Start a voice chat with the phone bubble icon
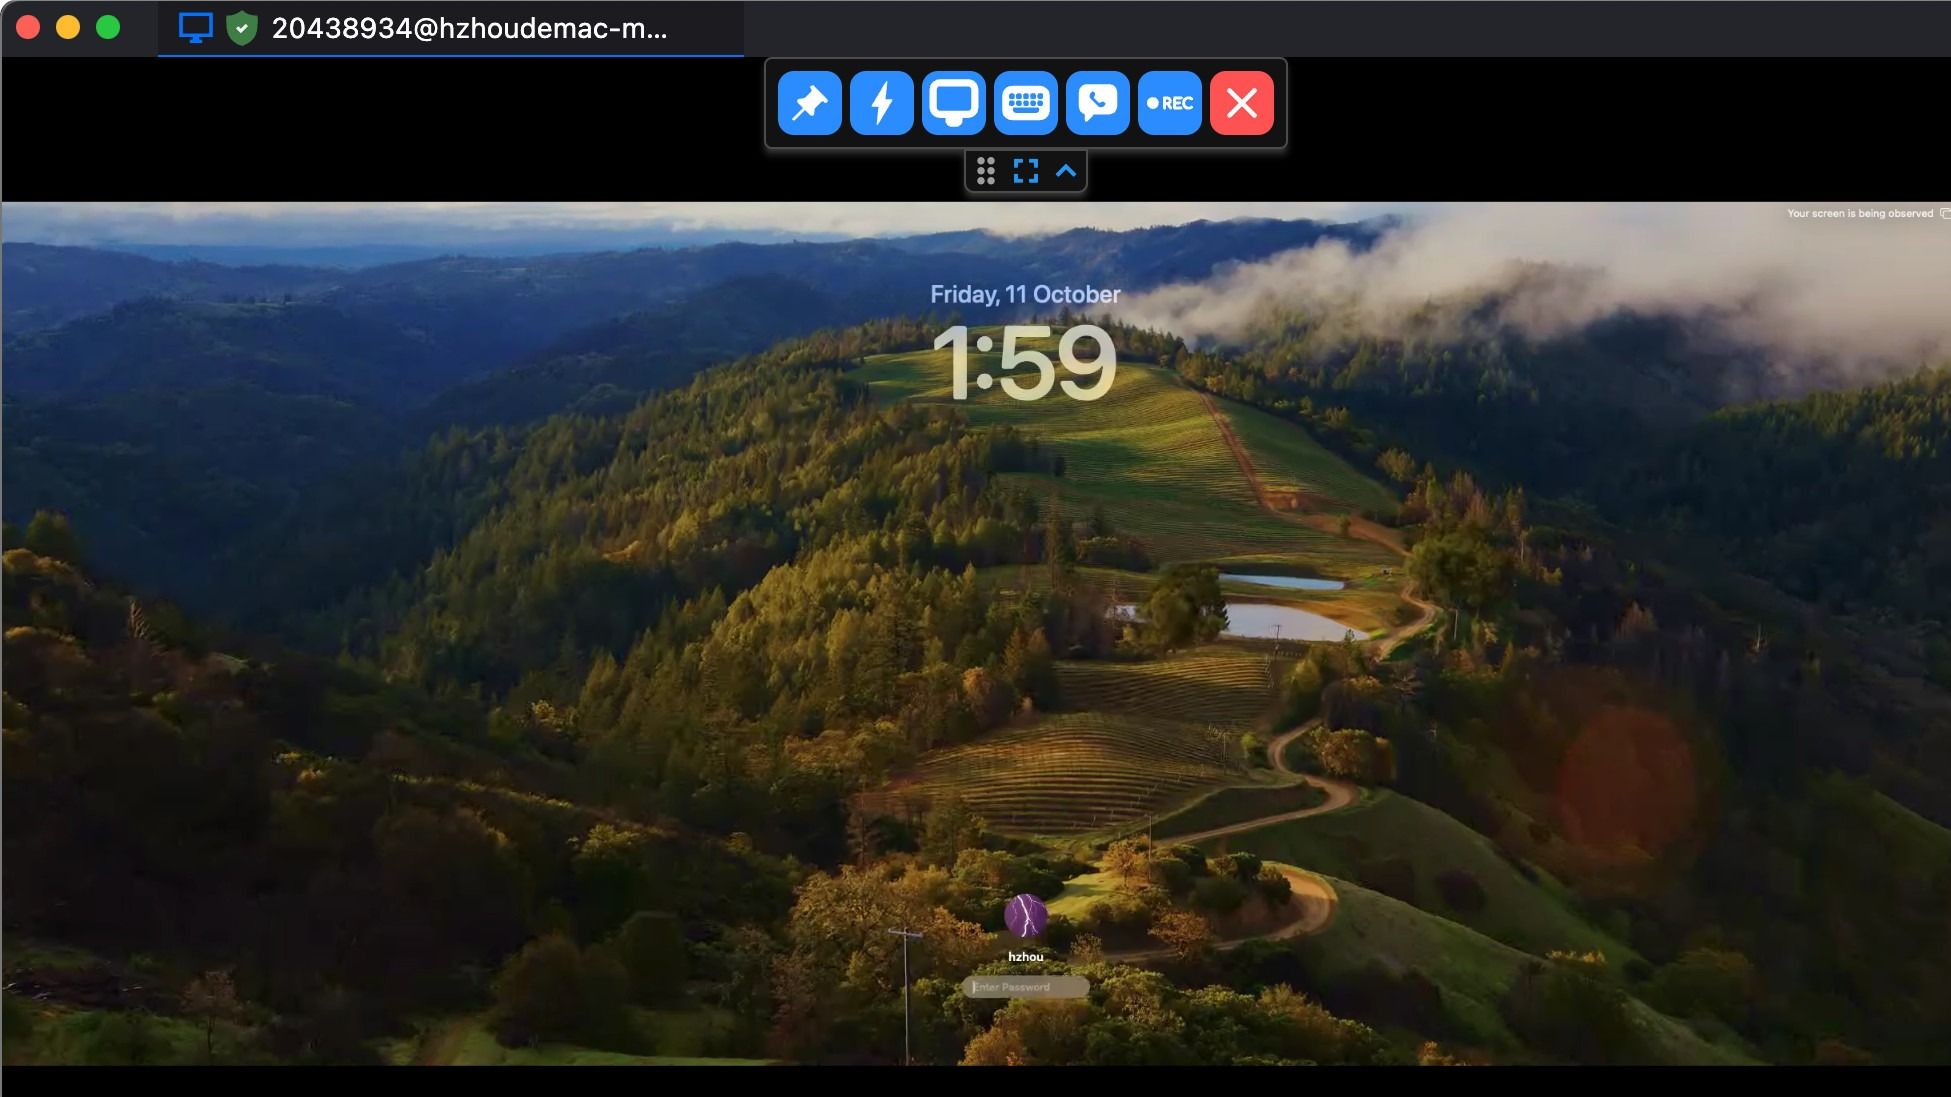Screen dimensions: 1951x1097 [x=1097, y=102]
